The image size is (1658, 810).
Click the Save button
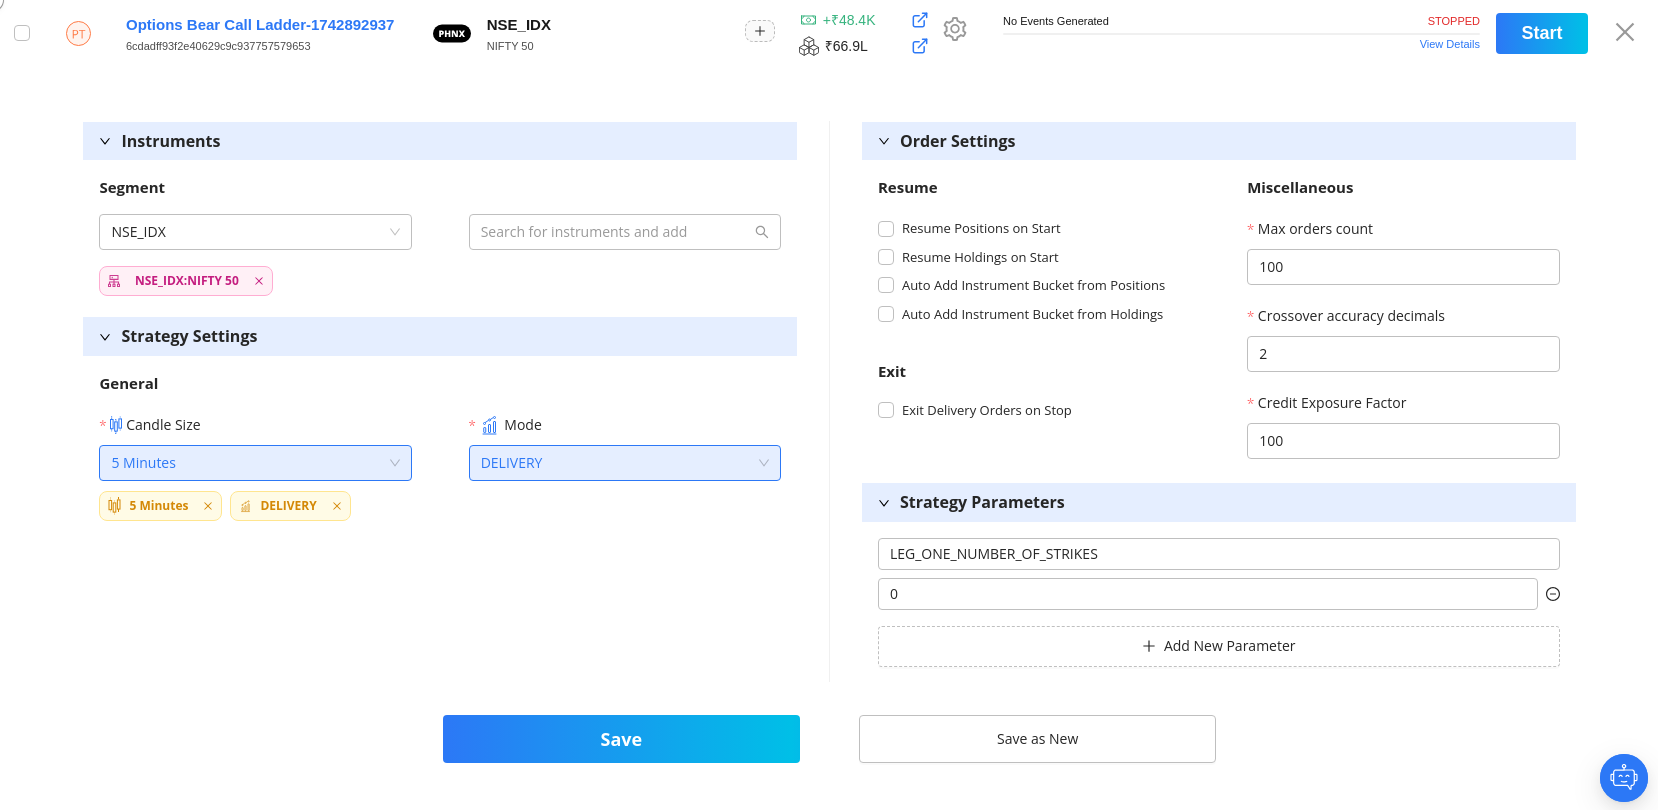pyautogui.click(x=621, y=739)
